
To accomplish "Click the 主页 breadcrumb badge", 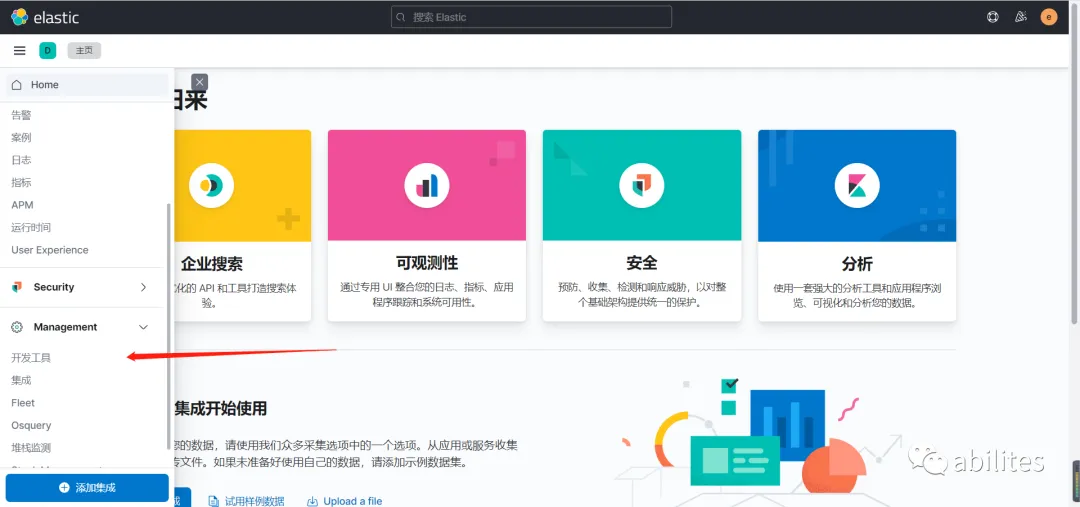I will (84, 50).
